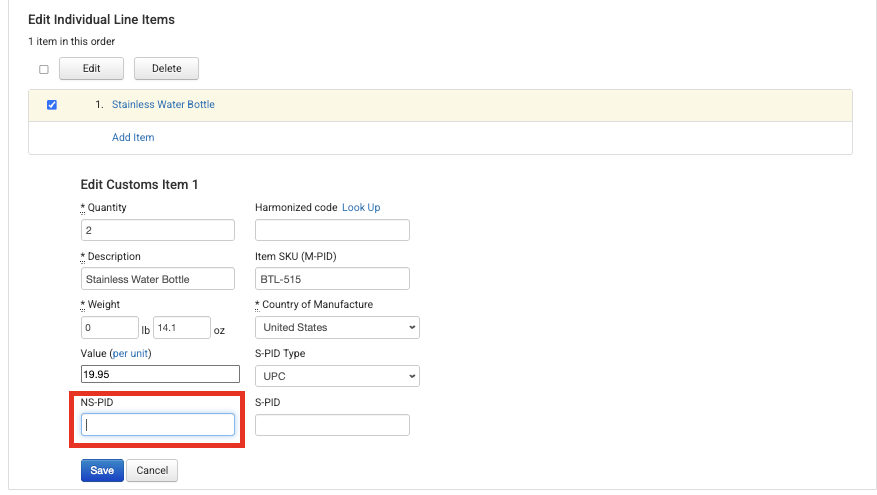Click the NS-PID input field
Image resolution: width=877 pixels, height=495 pixels.
point(158,425)
